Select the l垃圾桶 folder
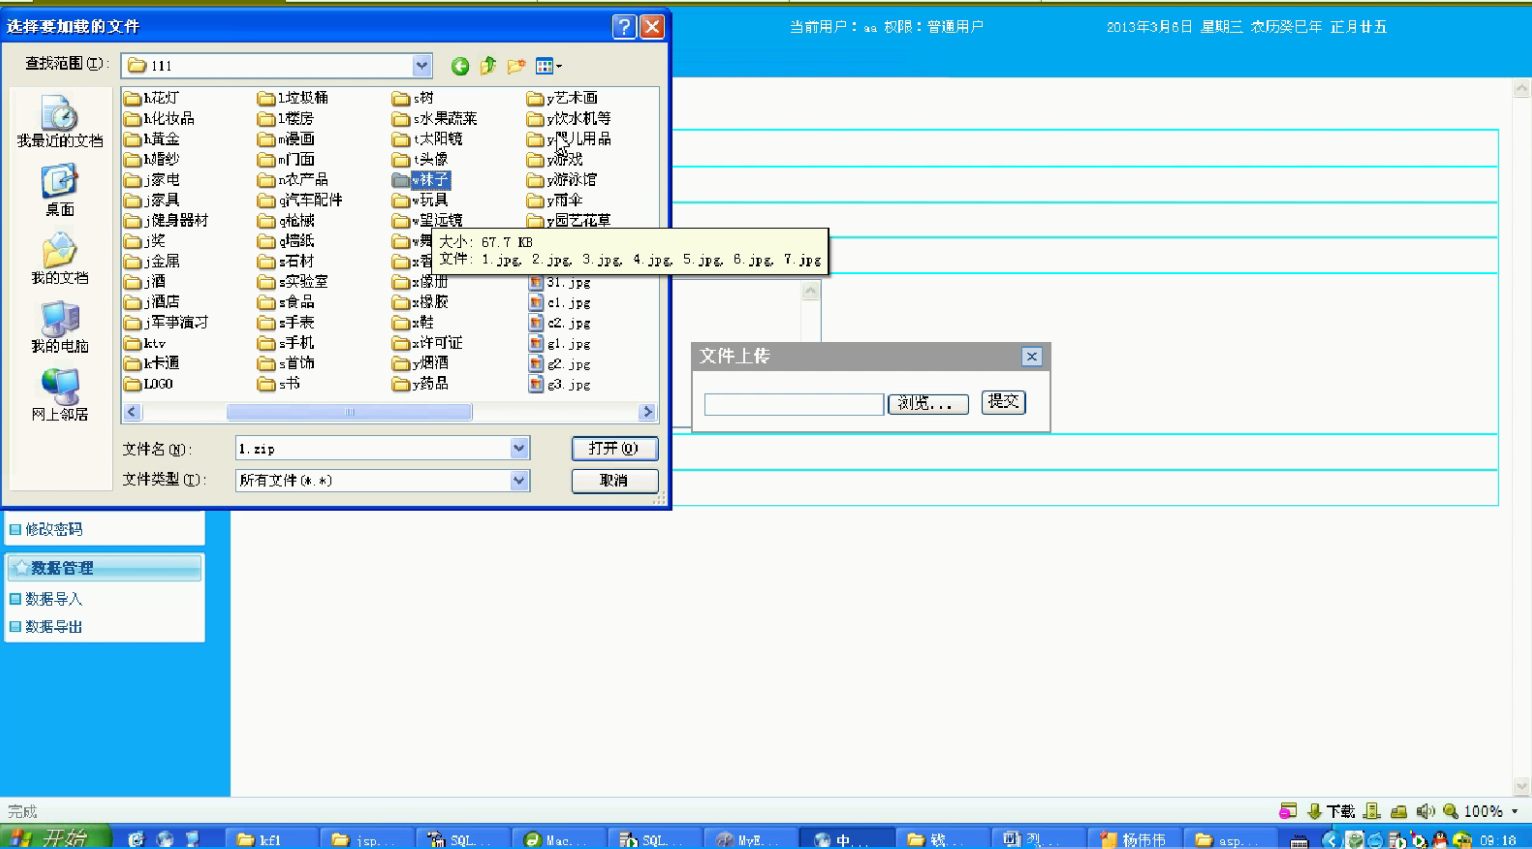1532x849 pixels. (x=293, y=98)
